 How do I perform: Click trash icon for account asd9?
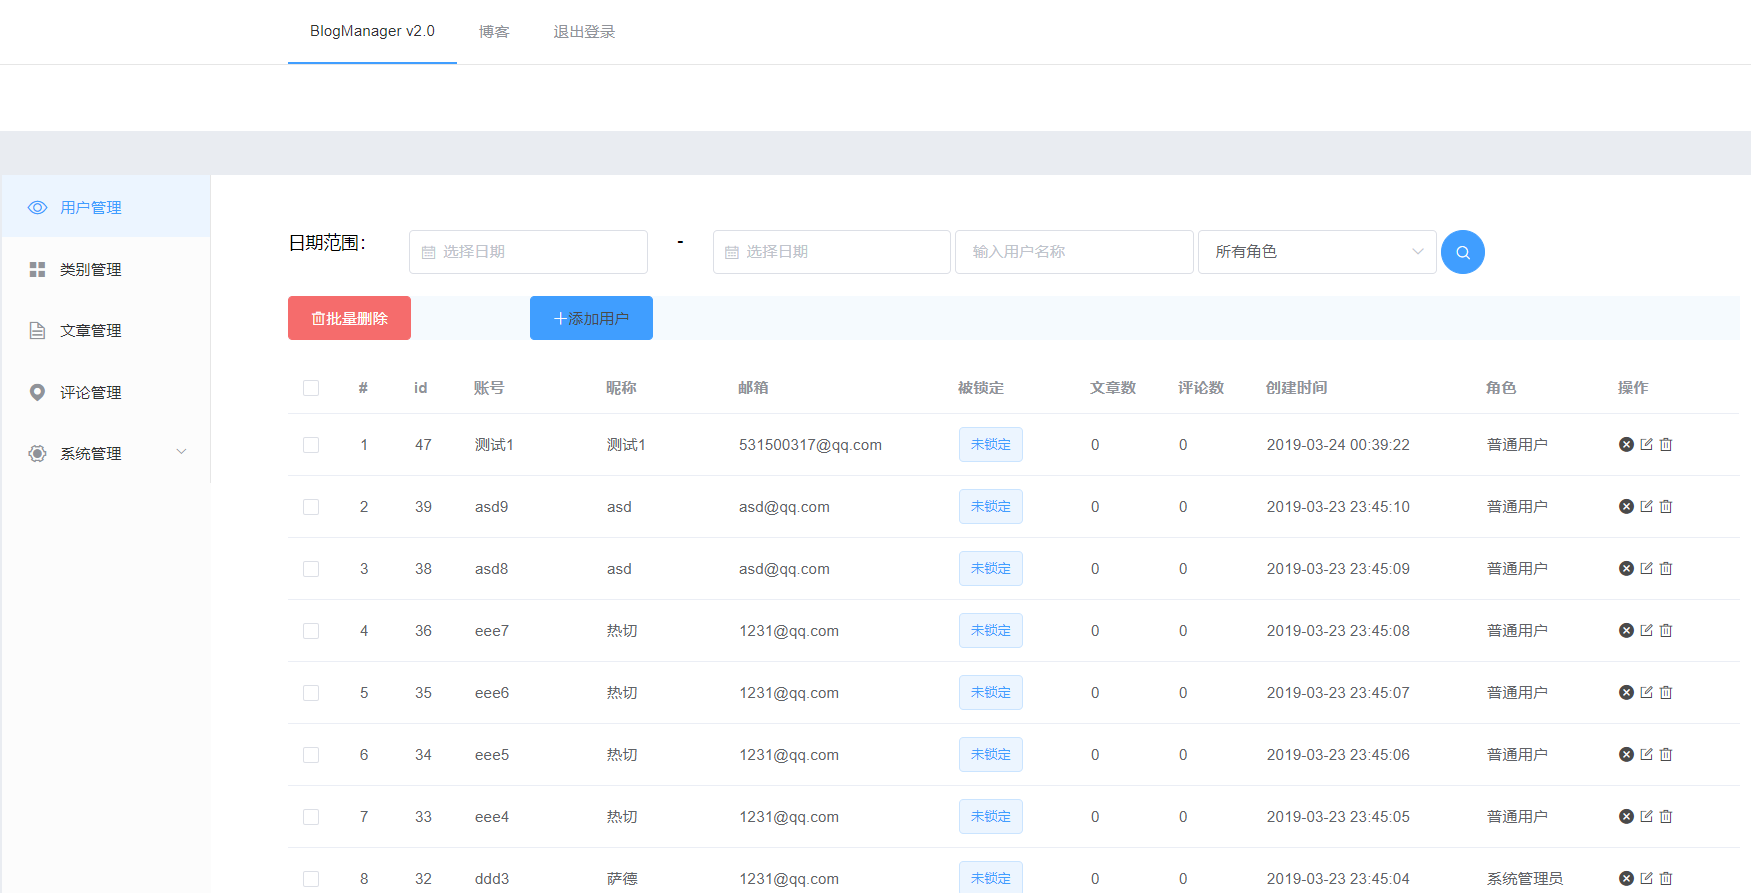(1666, 506)
